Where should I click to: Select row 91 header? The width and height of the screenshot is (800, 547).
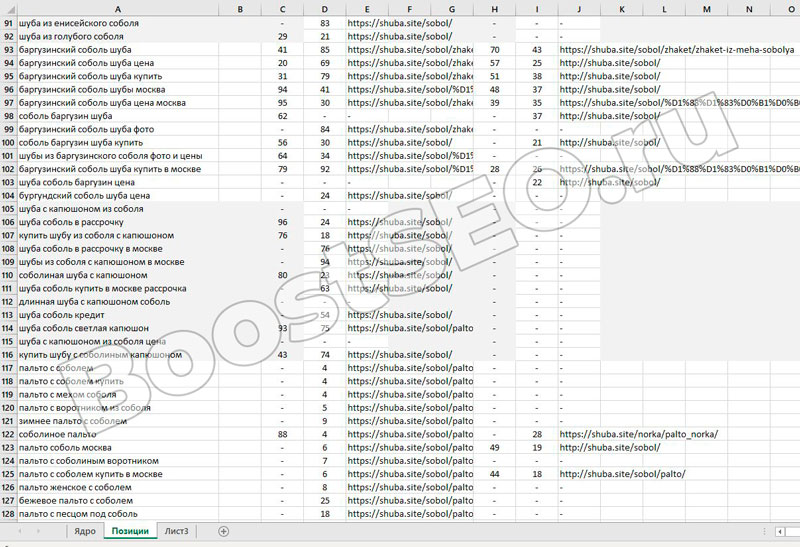[x=9, y=23]
